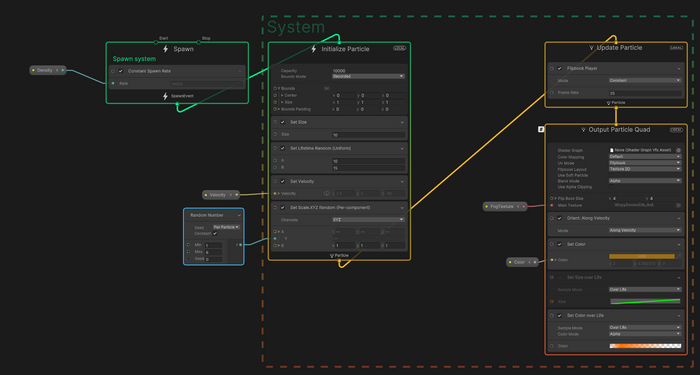Click the Velocity node output port

point(237,195)
